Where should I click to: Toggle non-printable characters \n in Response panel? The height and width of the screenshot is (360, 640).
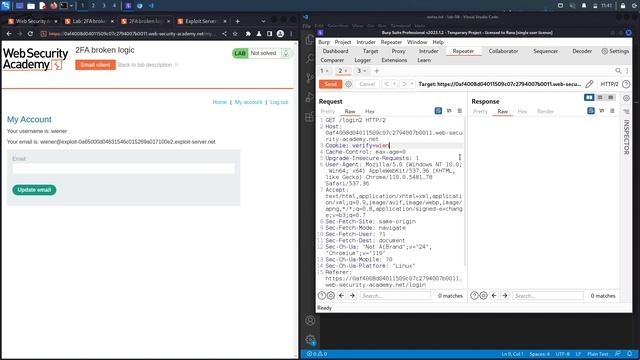click(602, 111)
